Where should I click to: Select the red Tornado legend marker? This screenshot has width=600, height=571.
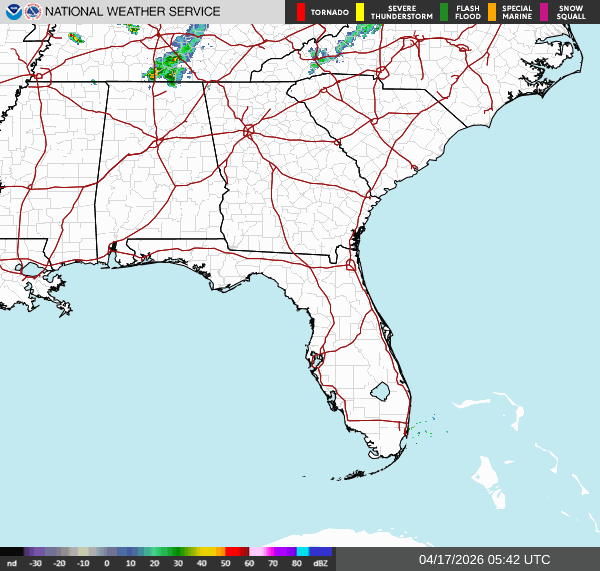click(300, 12)
